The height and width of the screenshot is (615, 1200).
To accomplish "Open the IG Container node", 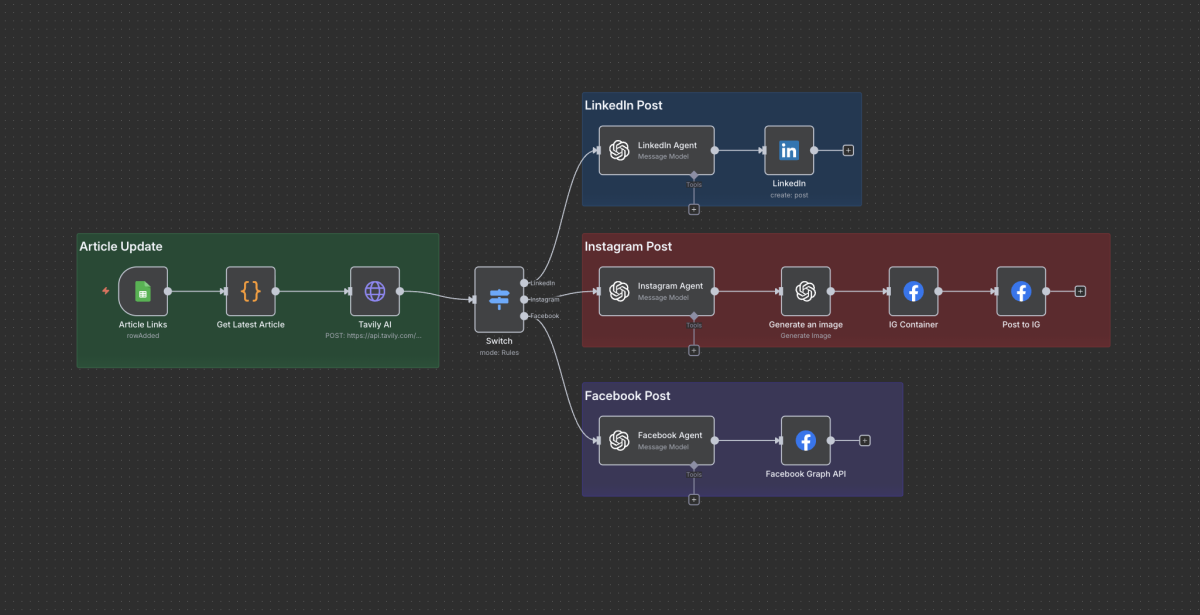I will 913,291.
